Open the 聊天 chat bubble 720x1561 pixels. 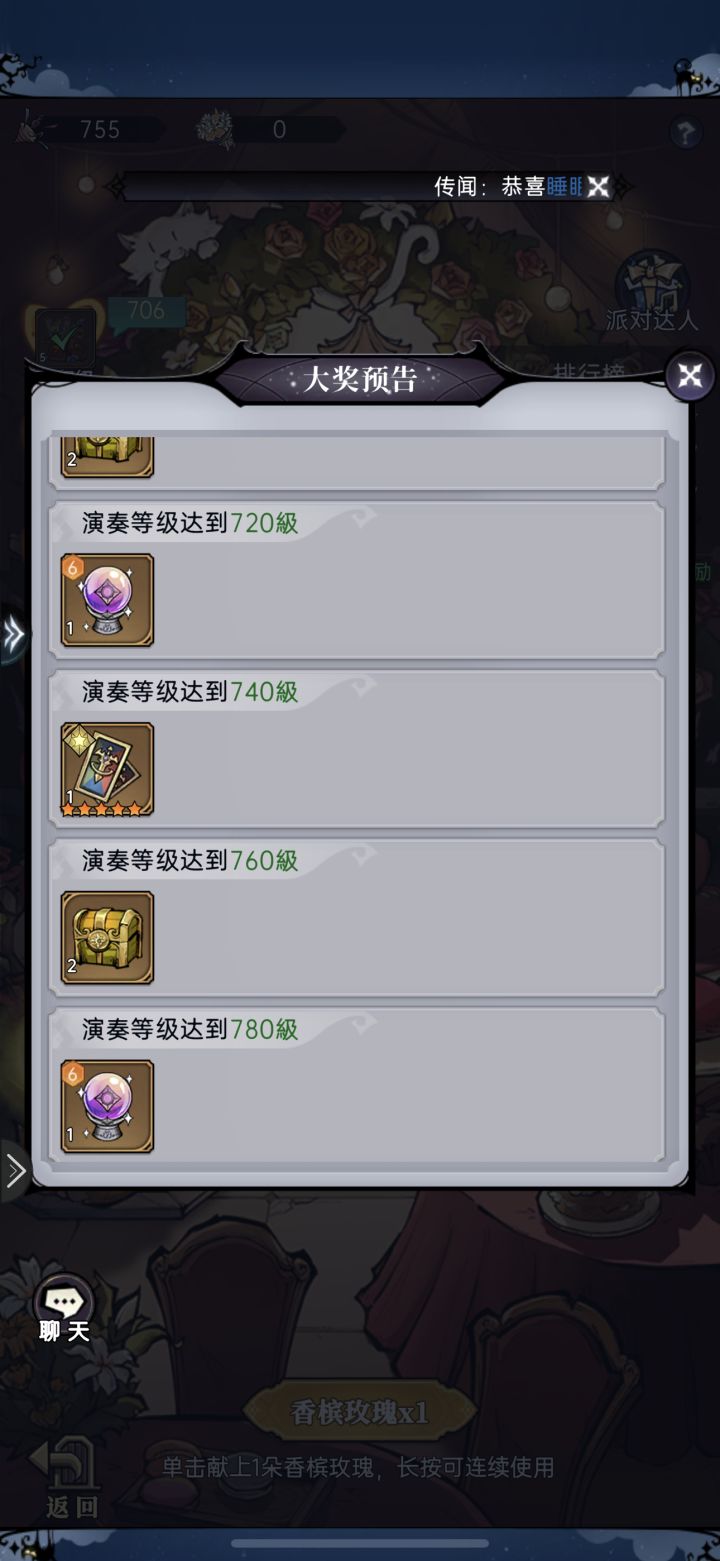coord(64,1310)
